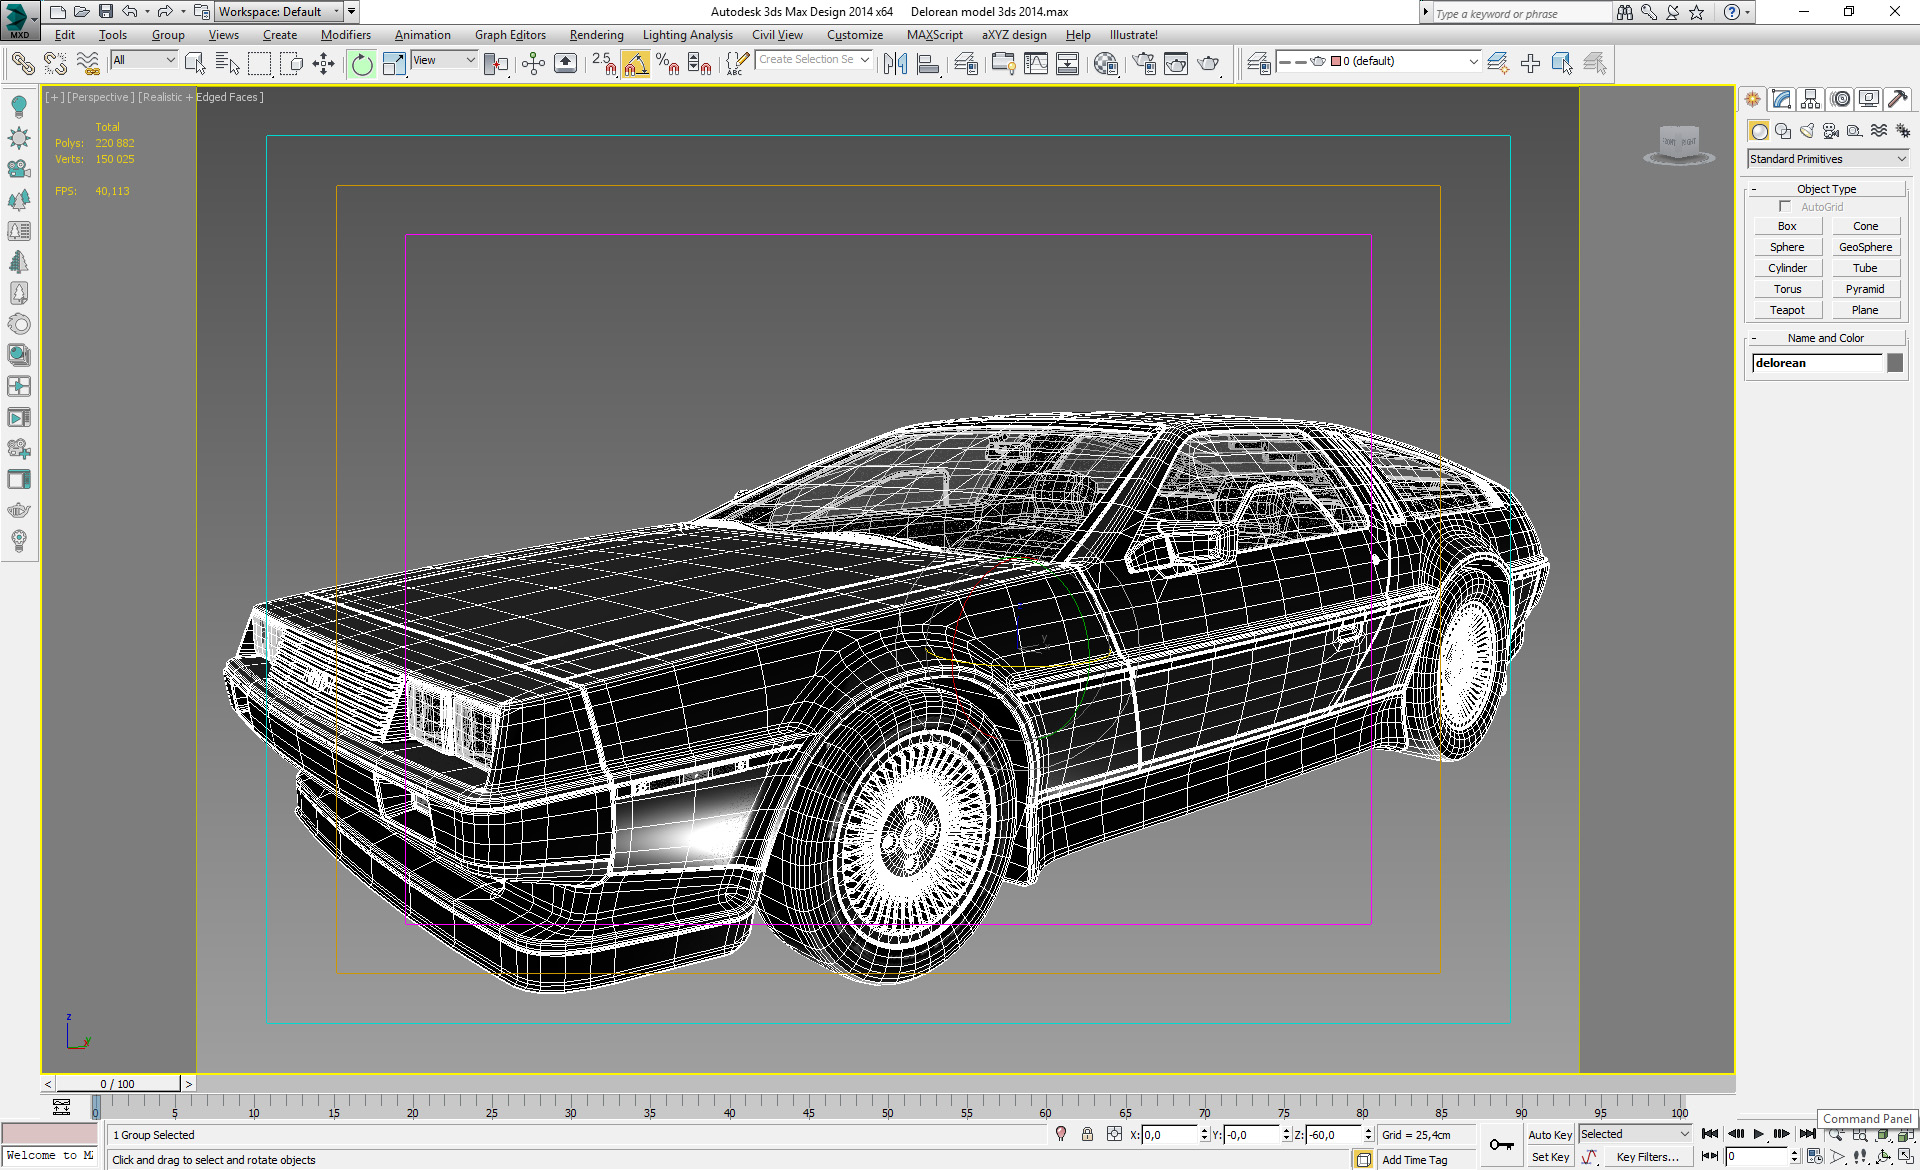Toggle Absolute/Offset transform type-in mode
The height and width of the screenshot is (1170, 1920).
click(1114, 1134)
